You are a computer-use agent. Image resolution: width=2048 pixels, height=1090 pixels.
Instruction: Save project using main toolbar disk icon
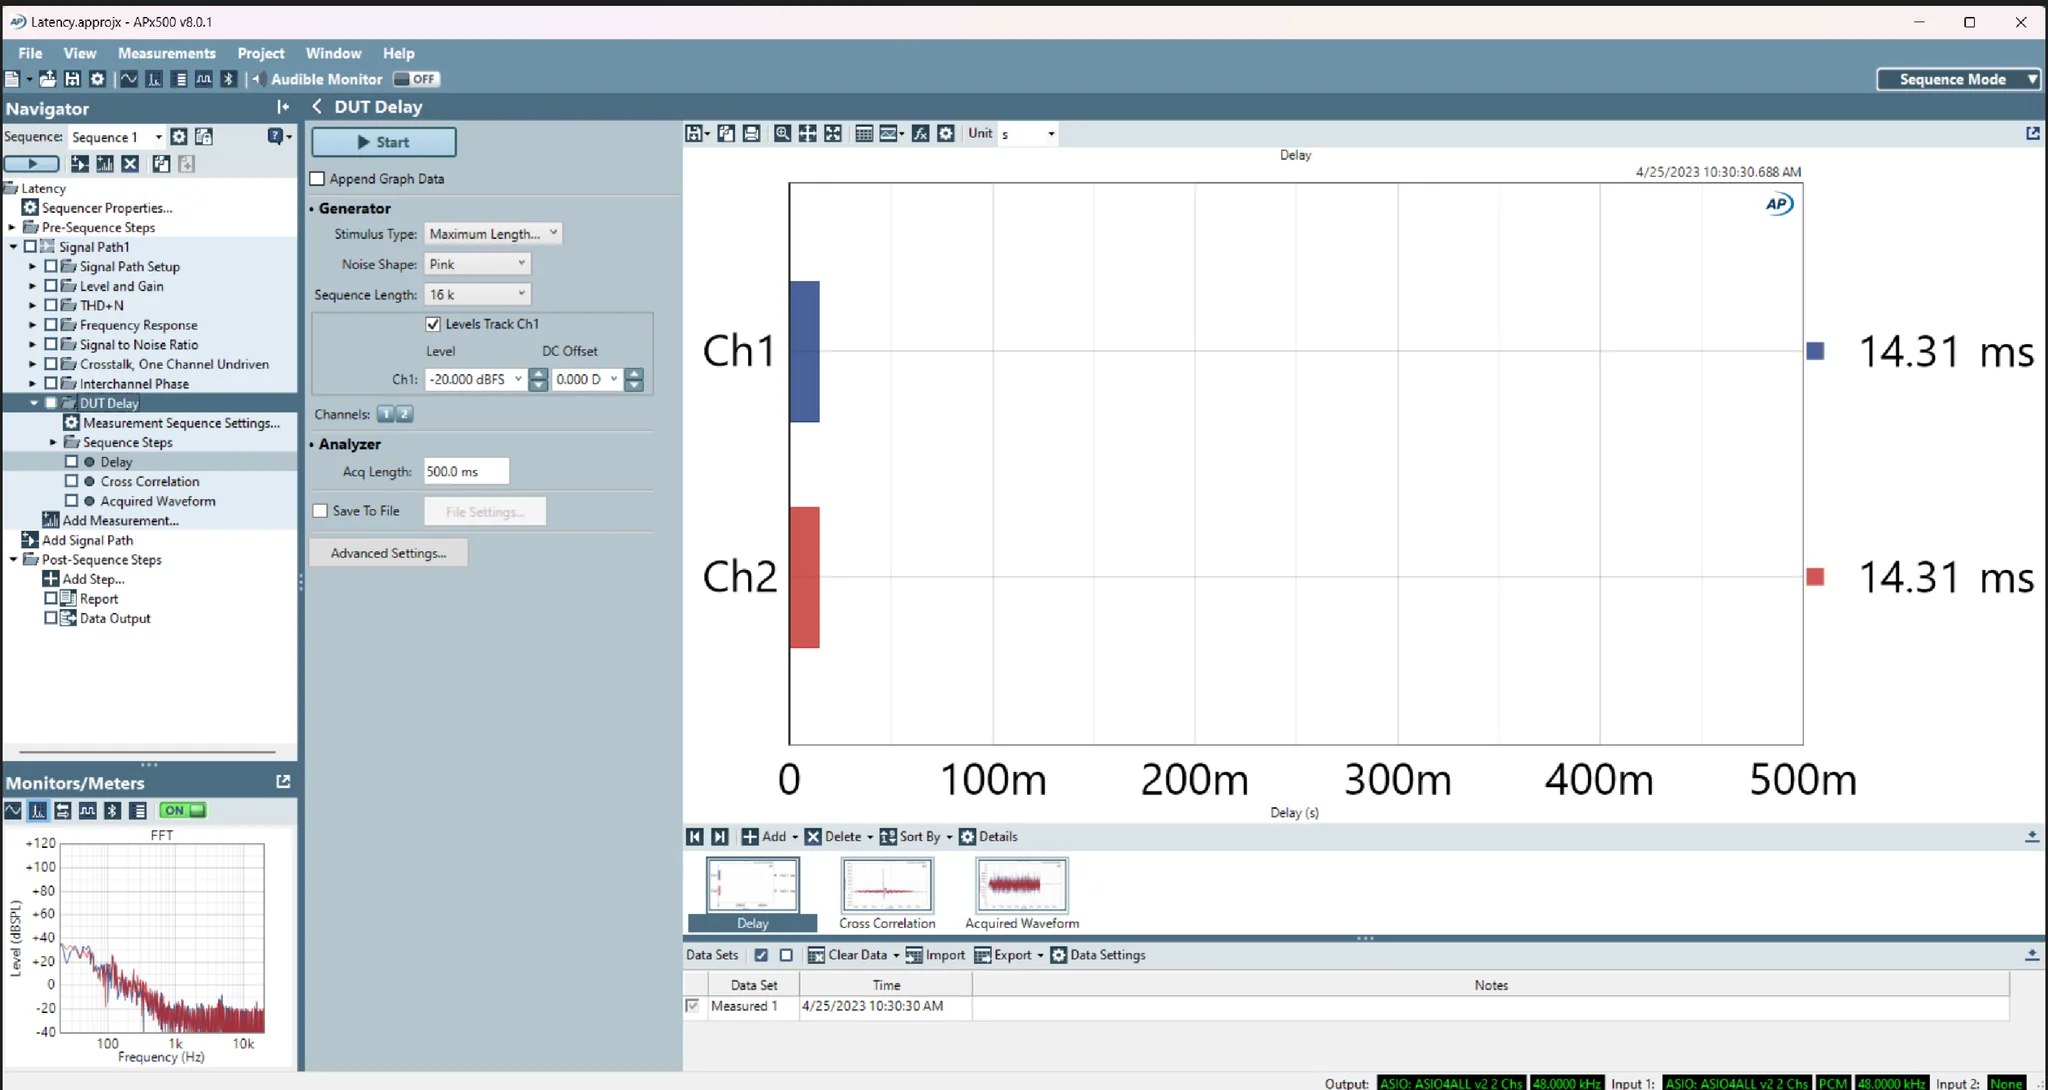click(x=72, y=79)
